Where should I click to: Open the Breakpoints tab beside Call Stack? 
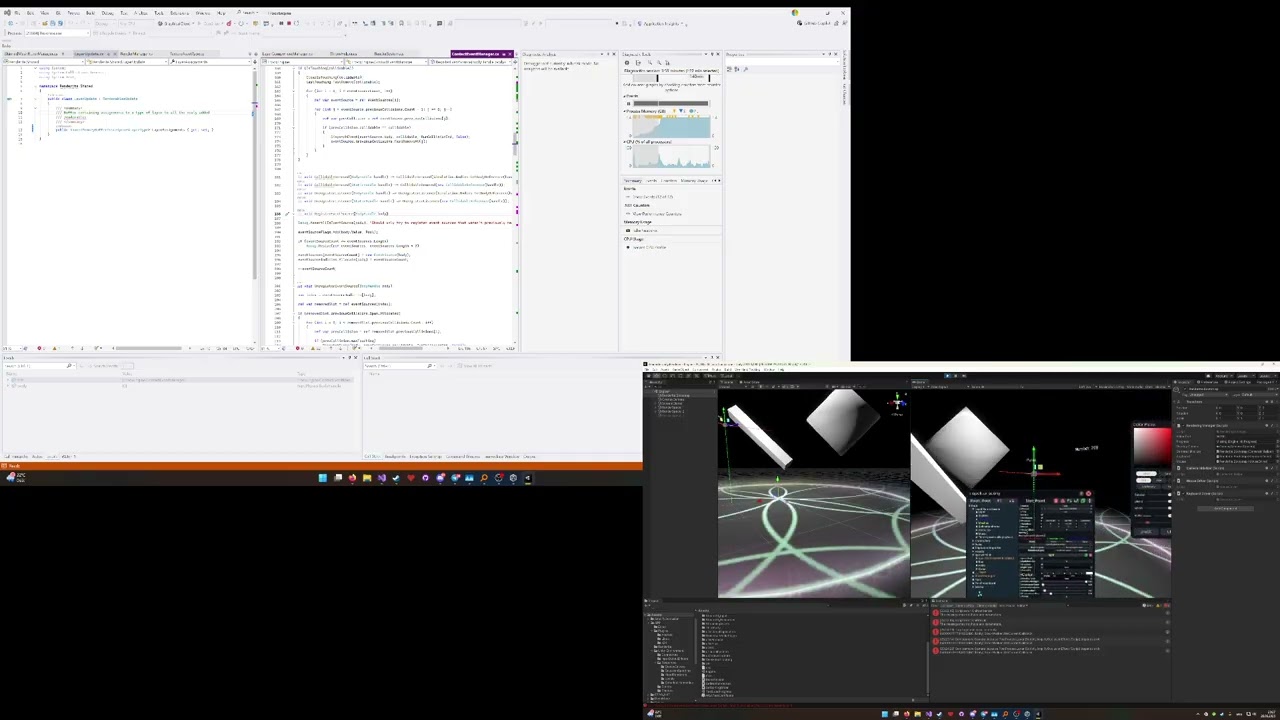pyautogui.click(x=396, y=457)
